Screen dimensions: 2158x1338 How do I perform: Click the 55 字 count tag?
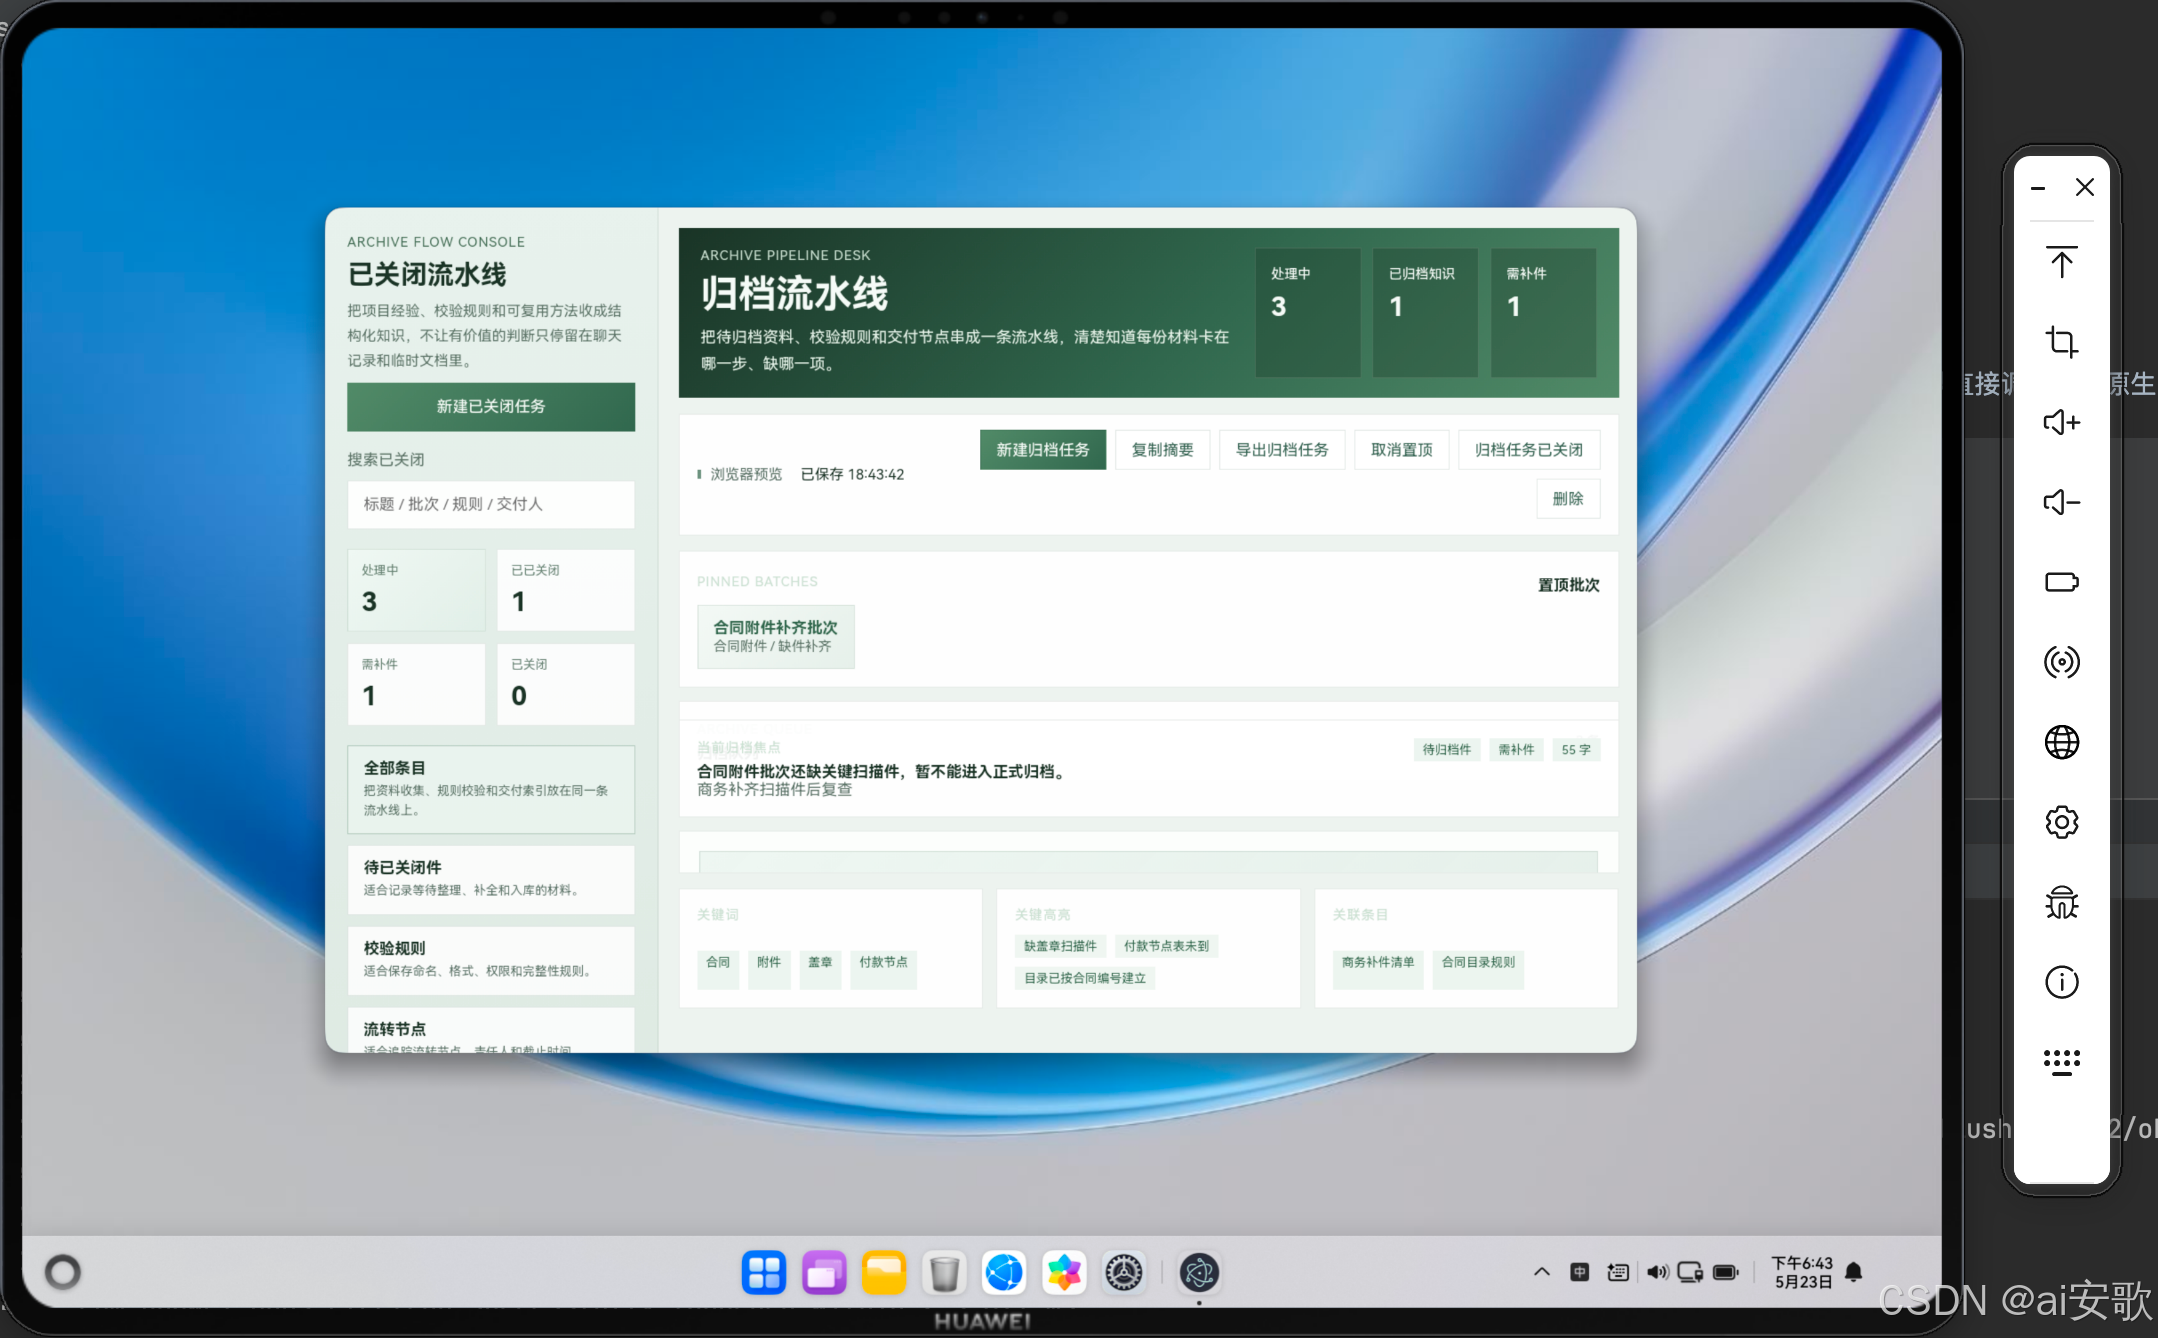[x=1575, y=750]
